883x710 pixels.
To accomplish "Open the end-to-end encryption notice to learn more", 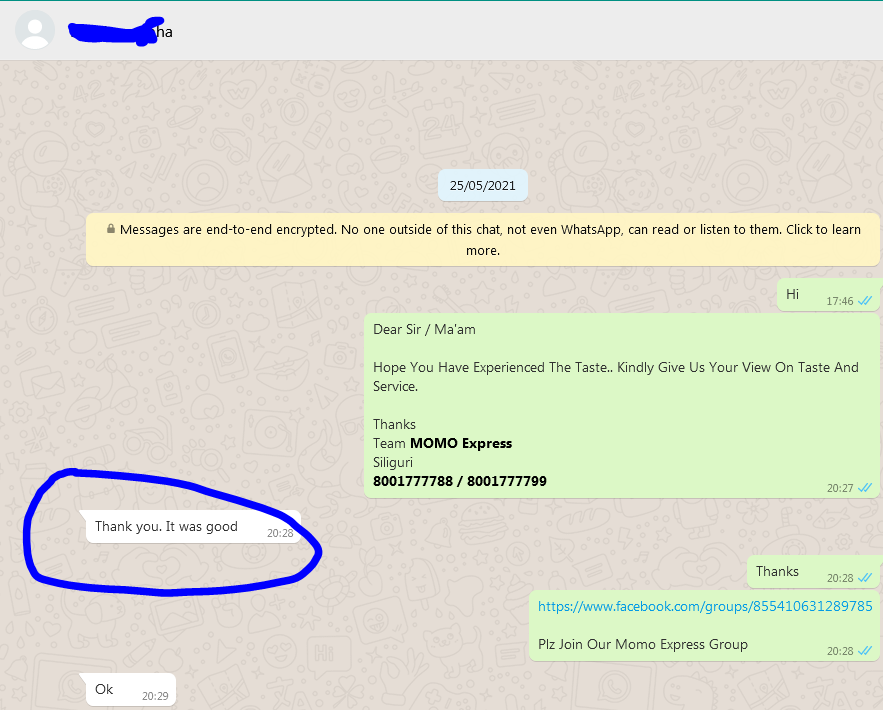I will [x=483, y=239].
